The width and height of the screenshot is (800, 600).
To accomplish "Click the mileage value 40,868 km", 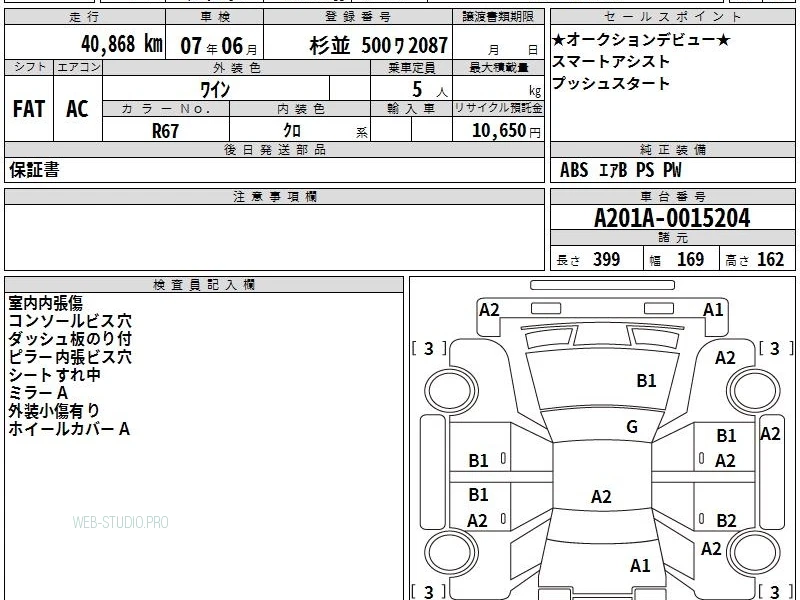I will [122, 44].
